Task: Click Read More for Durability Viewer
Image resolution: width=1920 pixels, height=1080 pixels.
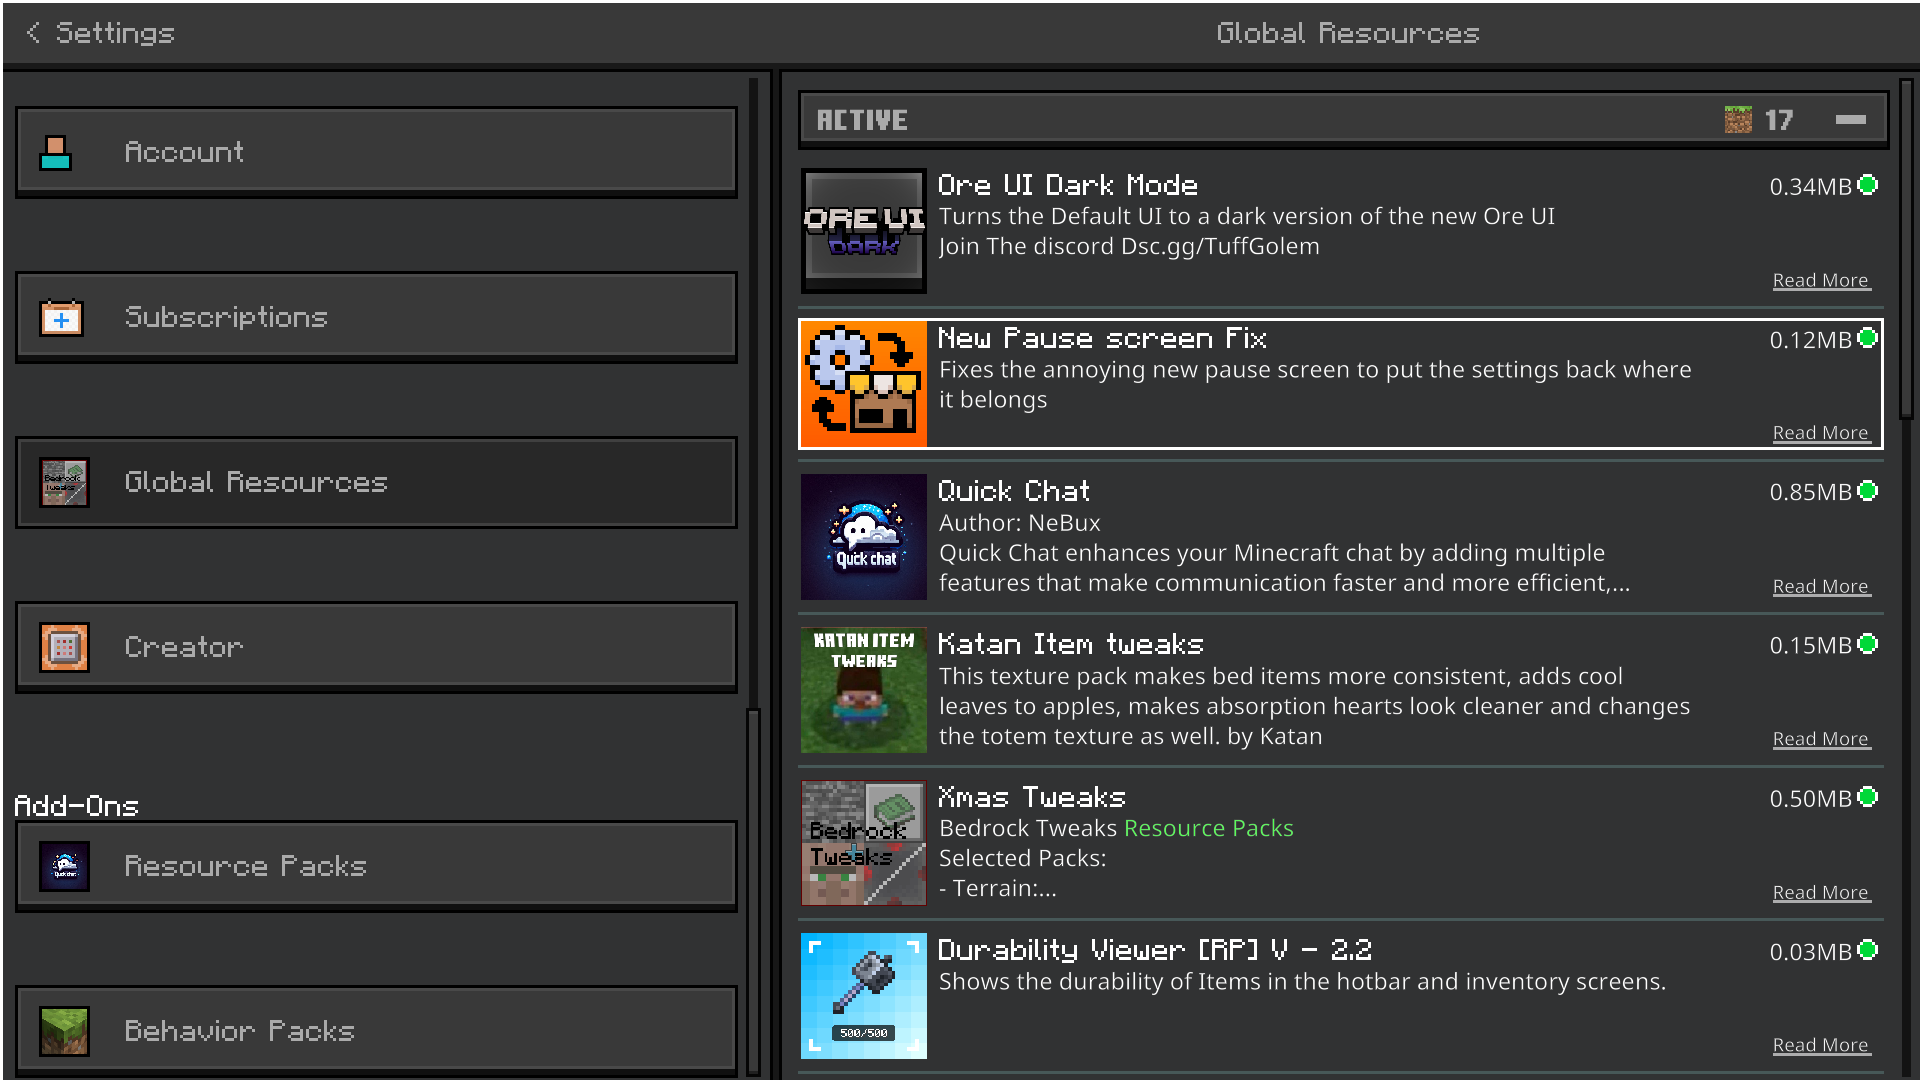Action: pyautogui.click(x=1820, y=1045)
